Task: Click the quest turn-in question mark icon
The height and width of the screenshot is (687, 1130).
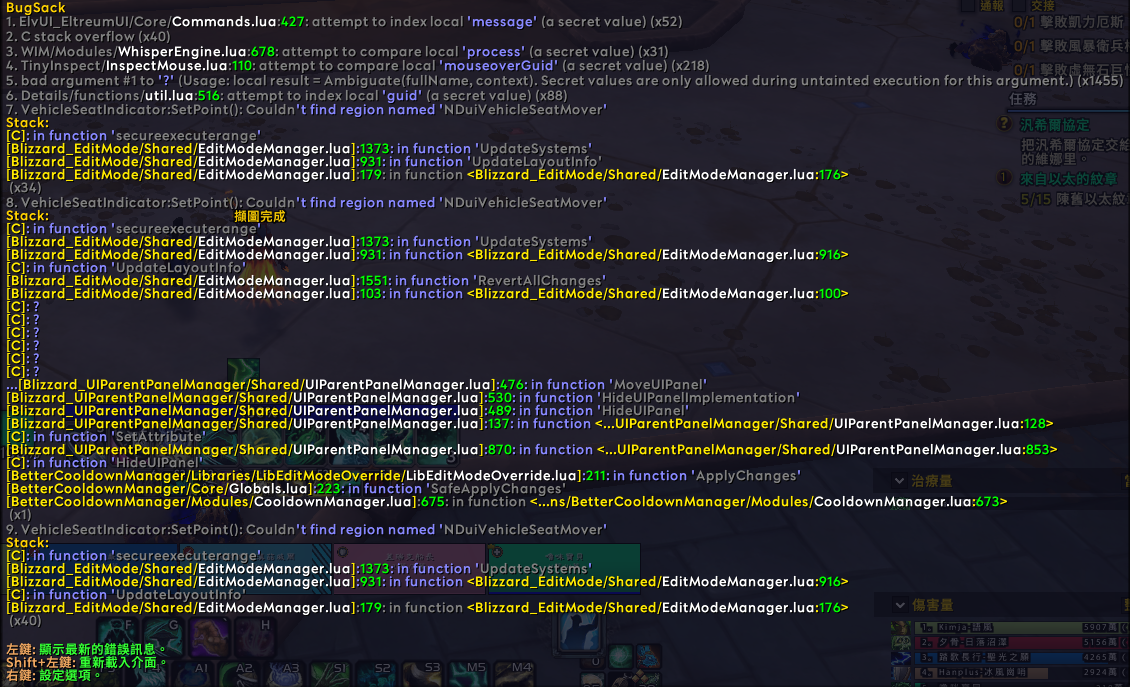Action: click(x=1004, y=124)
